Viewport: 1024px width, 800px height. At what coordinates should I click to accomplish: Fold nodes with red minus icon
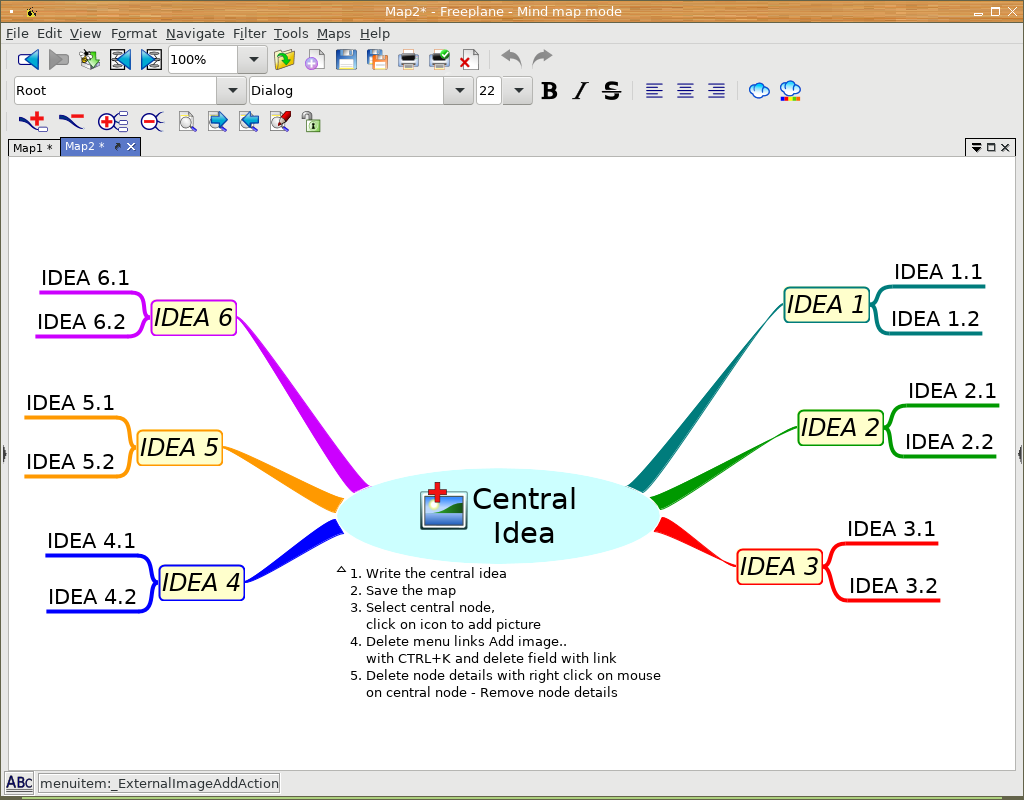click(152, 121)
